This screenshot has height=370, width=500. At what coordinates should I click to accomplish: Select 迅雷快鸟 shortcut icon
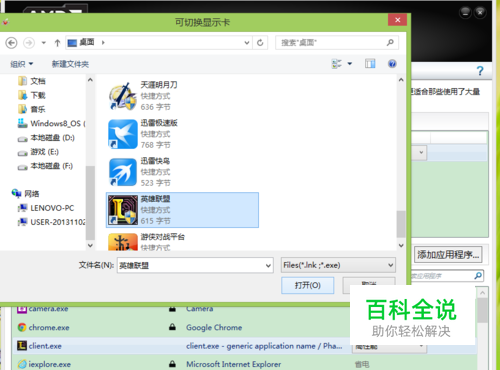tap(123, 172)
